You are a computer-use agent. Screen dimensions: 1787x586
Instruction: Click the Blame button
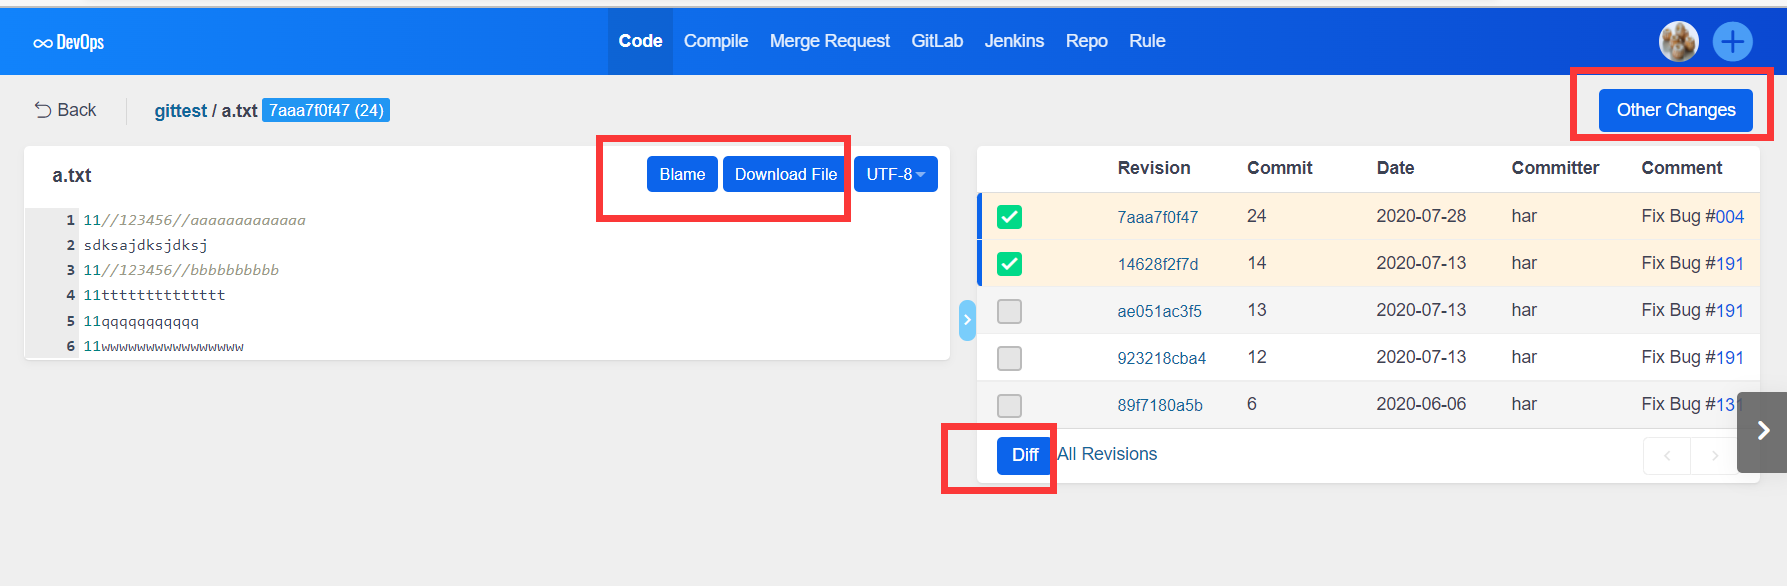(682, 174)
